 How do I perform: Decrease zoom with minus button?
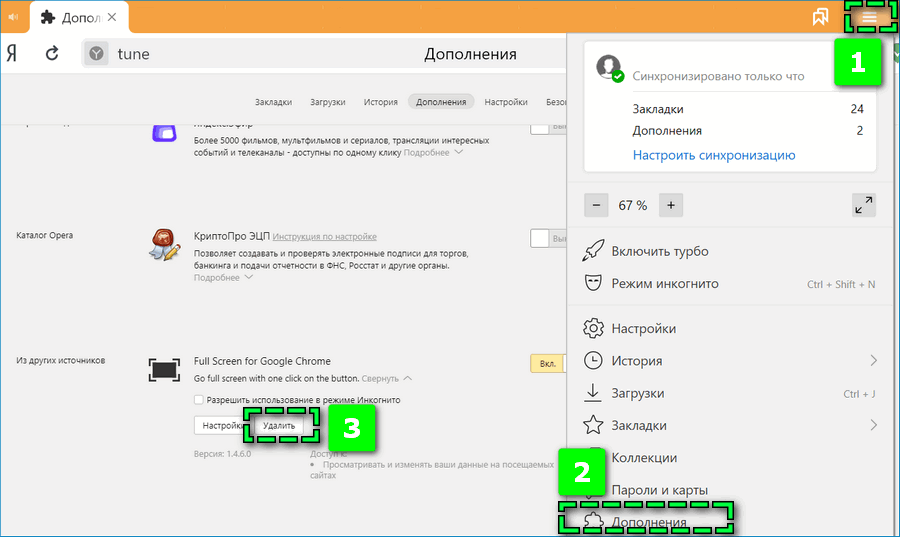coord(596,205)
